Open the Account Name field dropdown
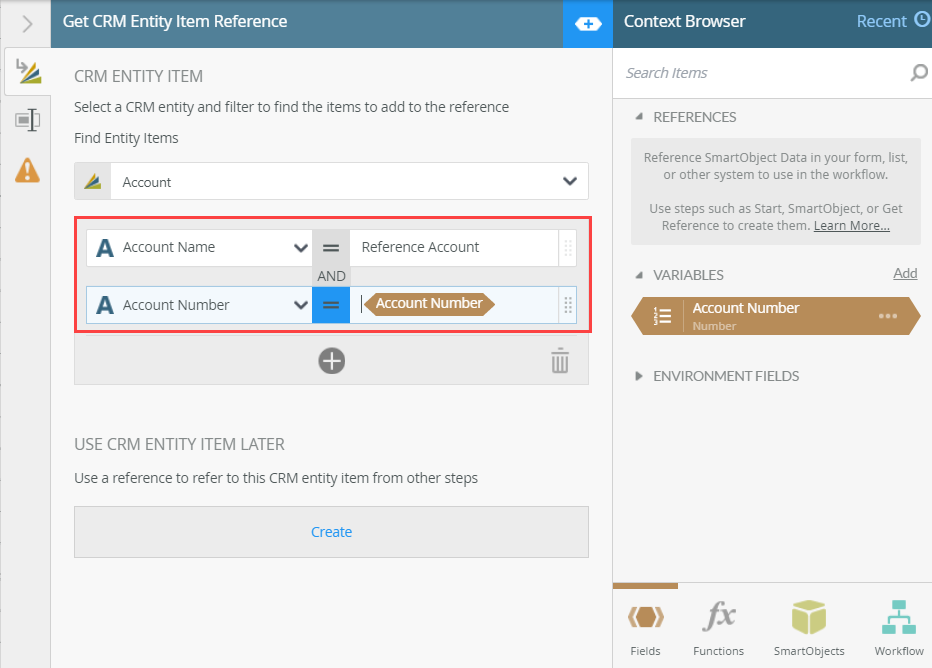 (x=300, y=248)
